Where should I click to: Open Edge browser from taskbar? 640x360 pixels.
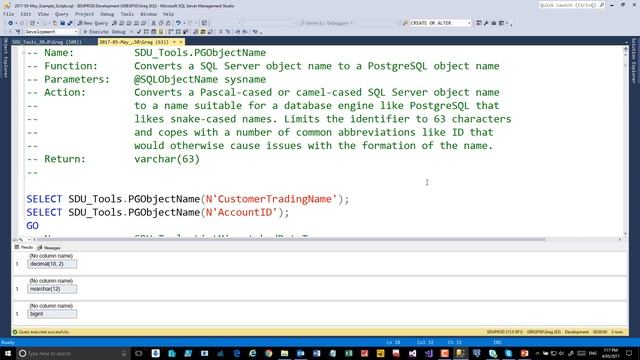(x=236, y=353)
